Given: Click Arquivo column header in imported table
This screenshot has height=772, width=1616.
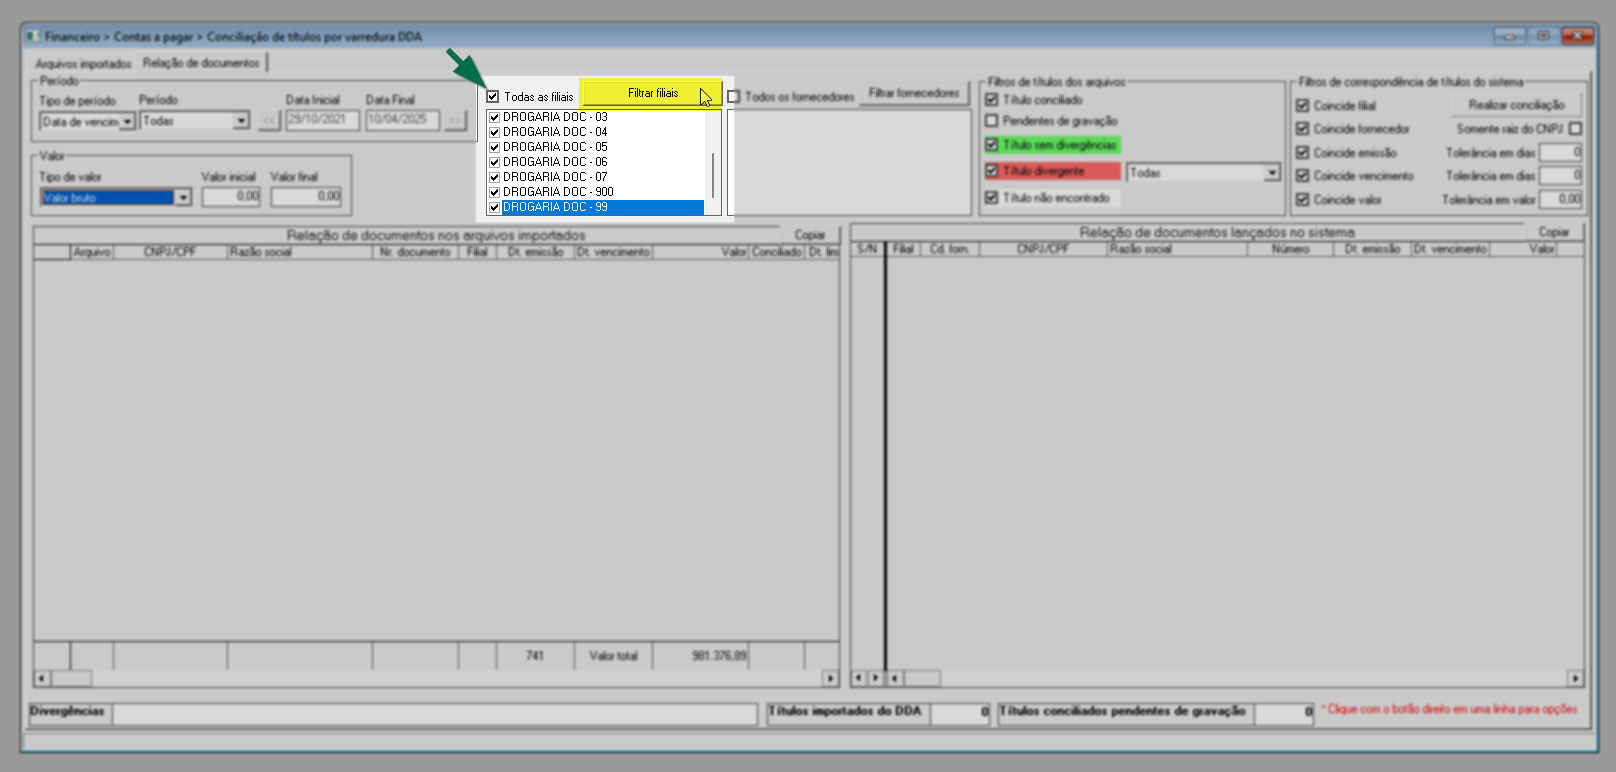Looking at the screenshot, I should 92,252.
